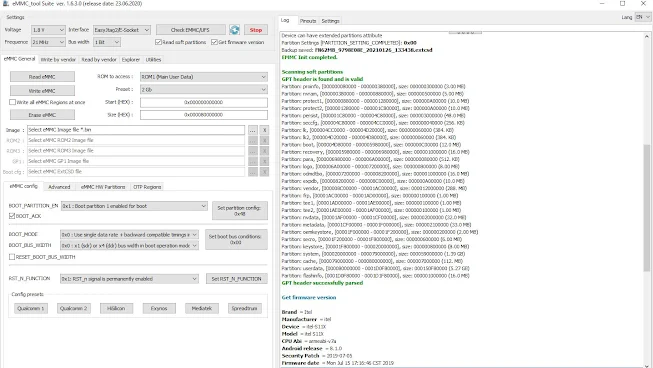653x368 pixels.
Task: Switch to the Read by vendor tab
Action: tap(99, 60)
